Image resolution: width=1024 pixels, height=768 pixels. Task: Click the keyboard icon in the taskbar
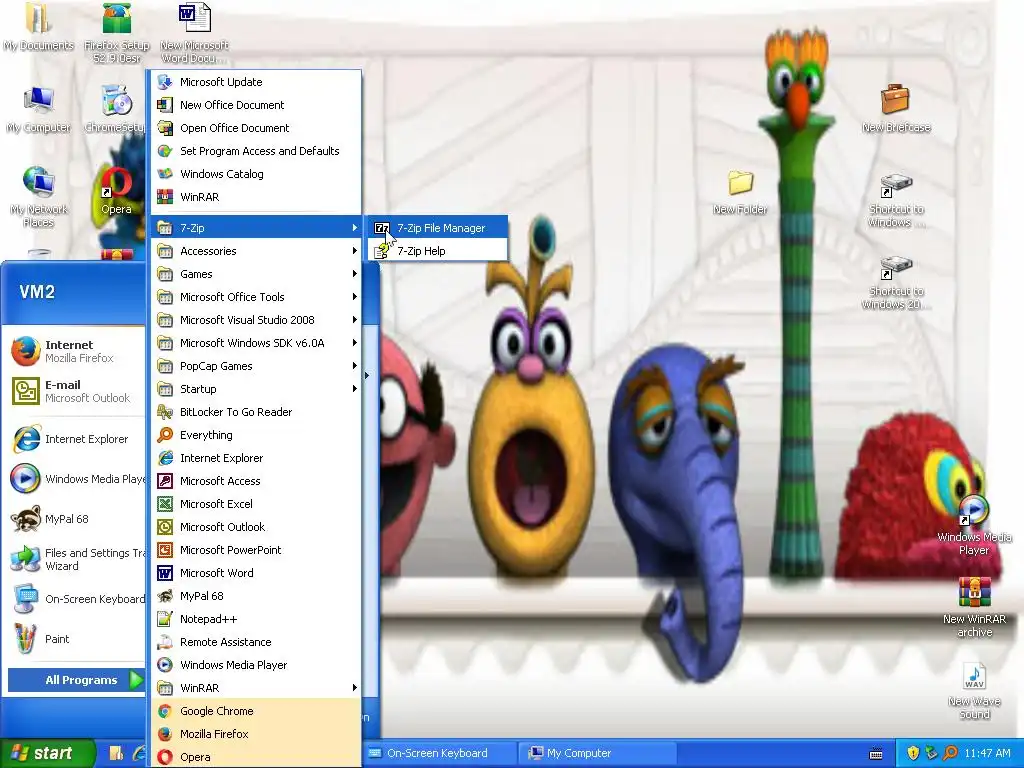[x=876, y=754]
